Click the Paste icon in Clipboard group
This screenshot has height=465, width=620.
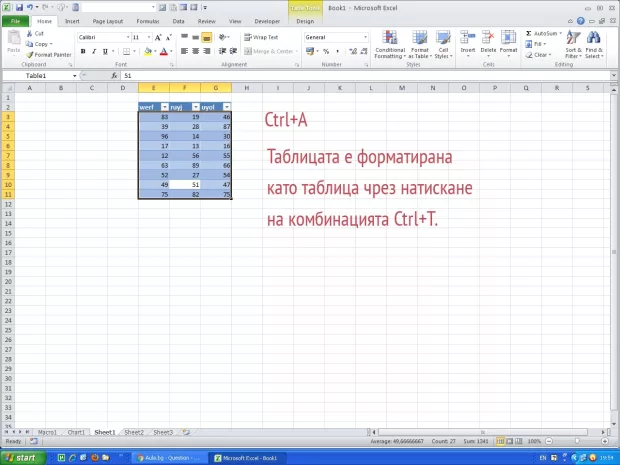14,38
